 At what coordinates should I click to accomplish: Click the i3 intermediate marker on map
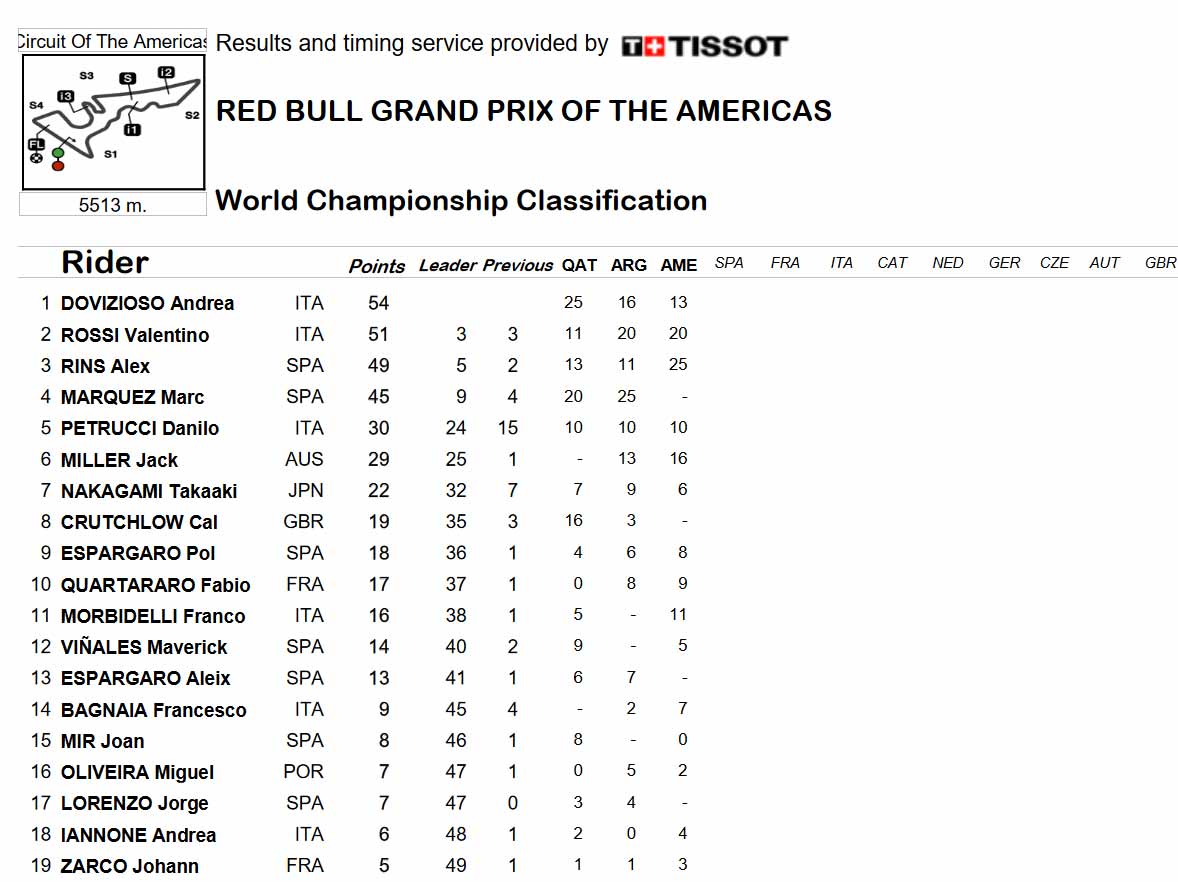66,96
